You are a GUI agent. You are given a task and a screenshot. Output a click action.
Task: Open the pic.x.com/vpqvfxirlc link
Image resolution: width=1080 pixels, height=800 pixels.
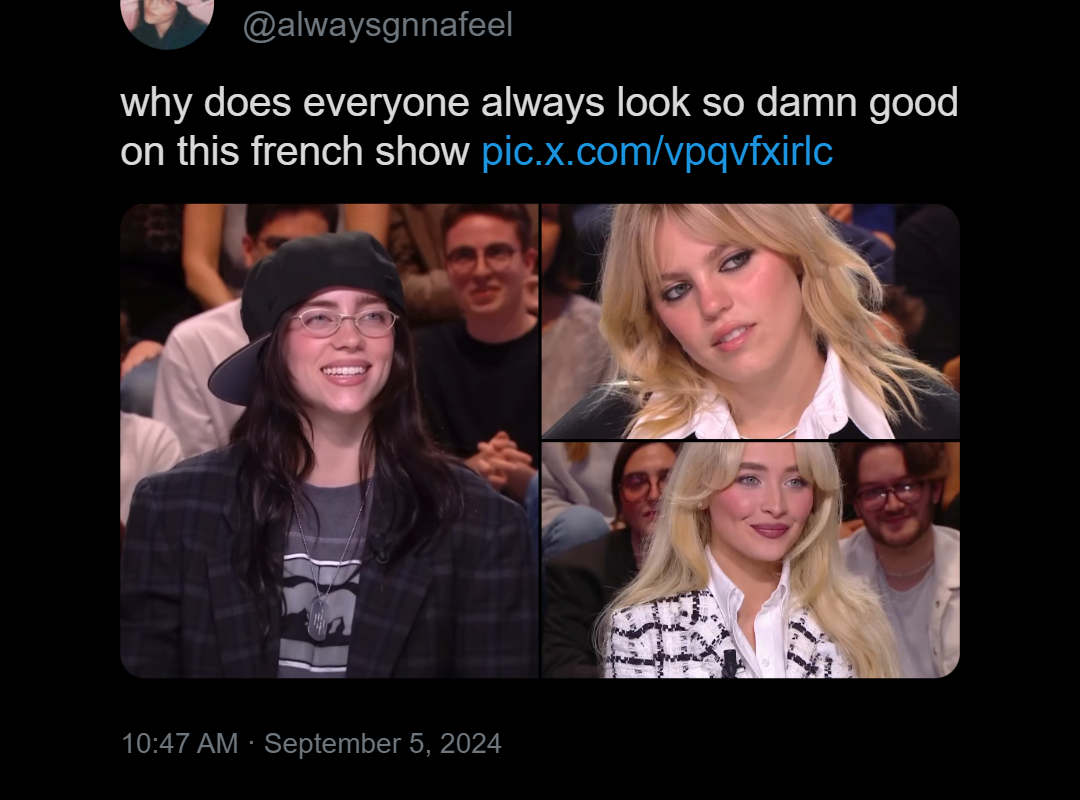(x=657, y=152)
